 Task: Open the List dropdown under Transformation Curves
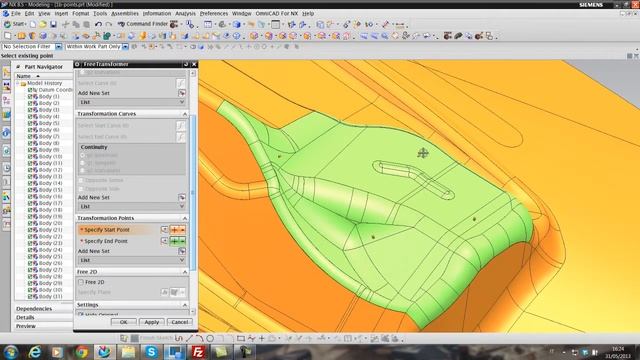132,207
